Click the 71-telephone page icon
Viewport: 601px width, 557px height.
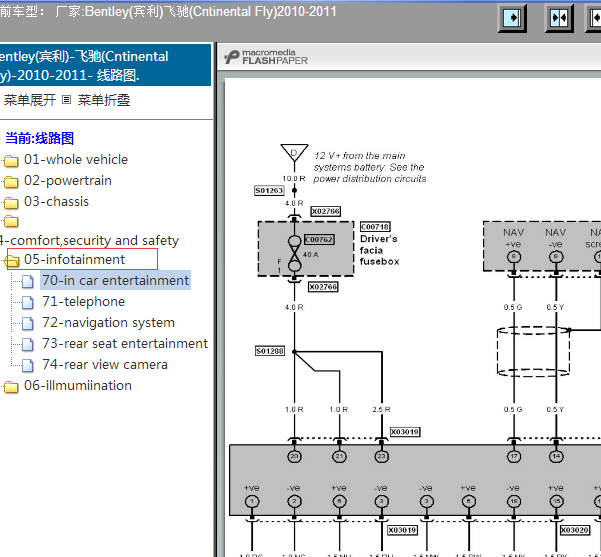tap(28, 302)
